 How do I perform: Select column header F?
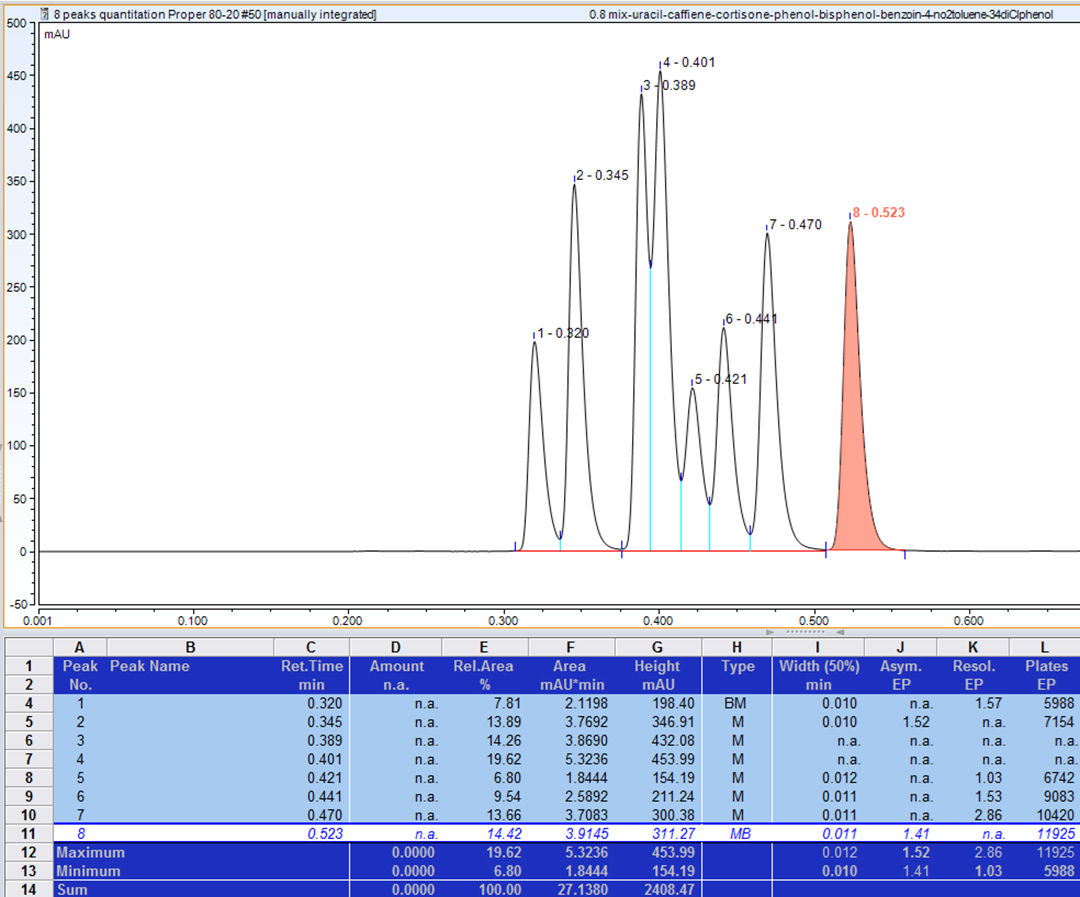click(x=571, y=648)
